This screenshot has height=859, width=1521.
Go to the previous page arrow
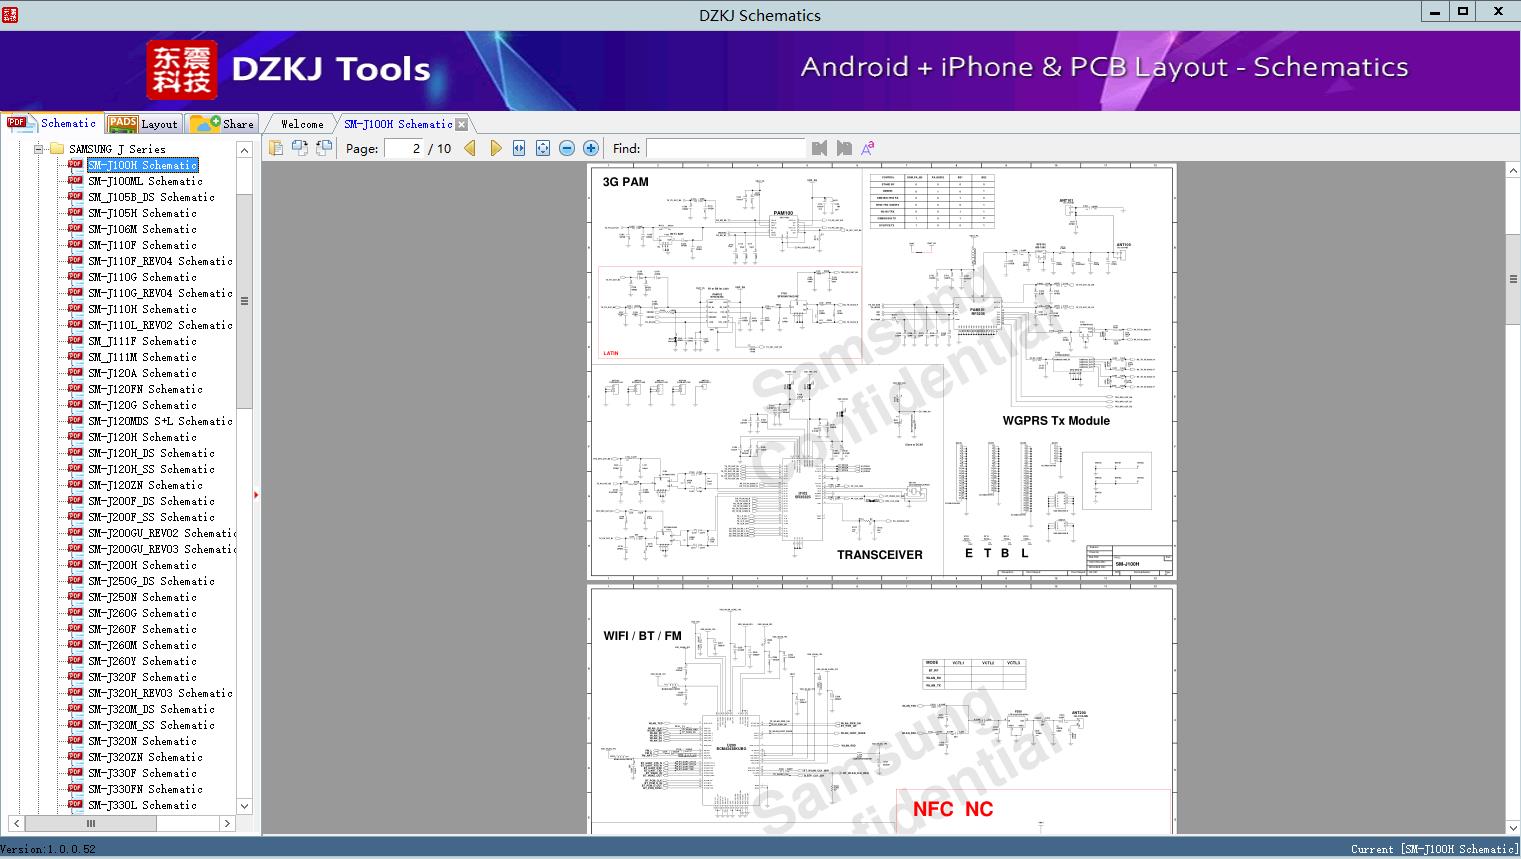click(470, 148)
